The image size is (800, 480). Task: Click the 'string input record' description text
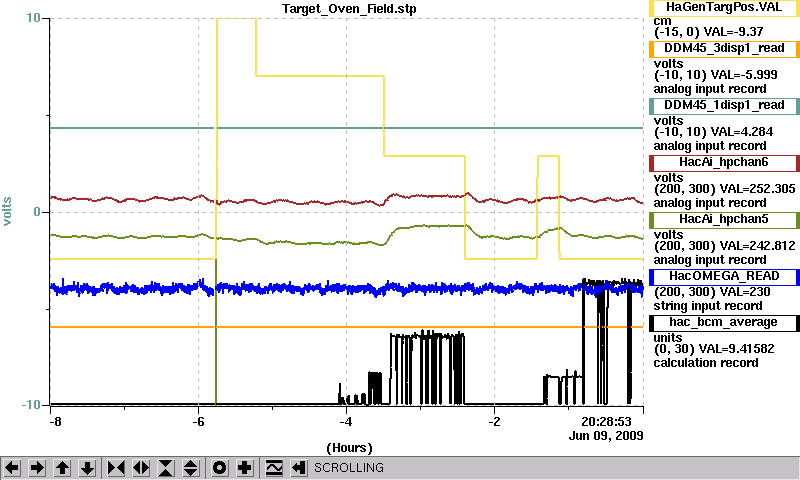[708, 306]
